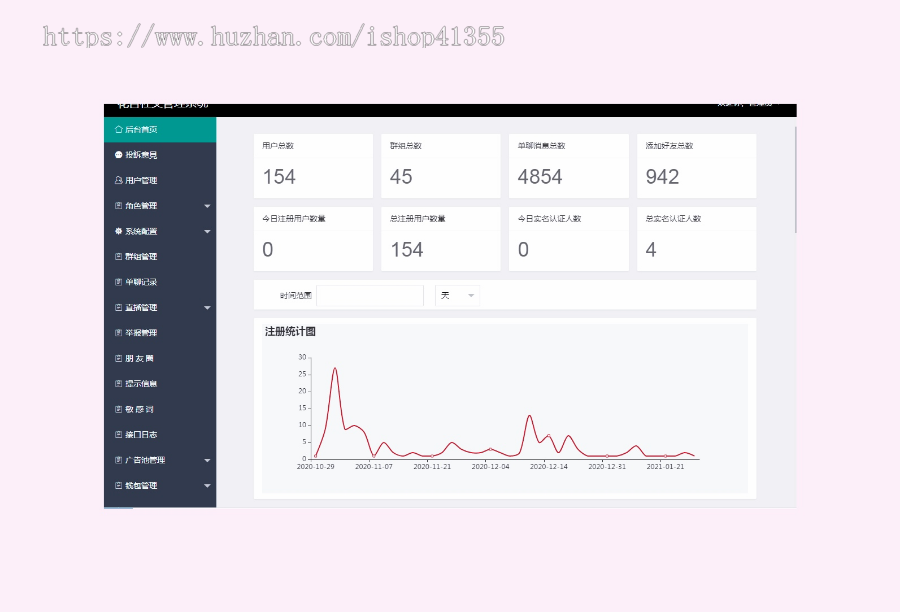
Task: Open 举报管理 sidebar icon
Action: coord(118,332)
